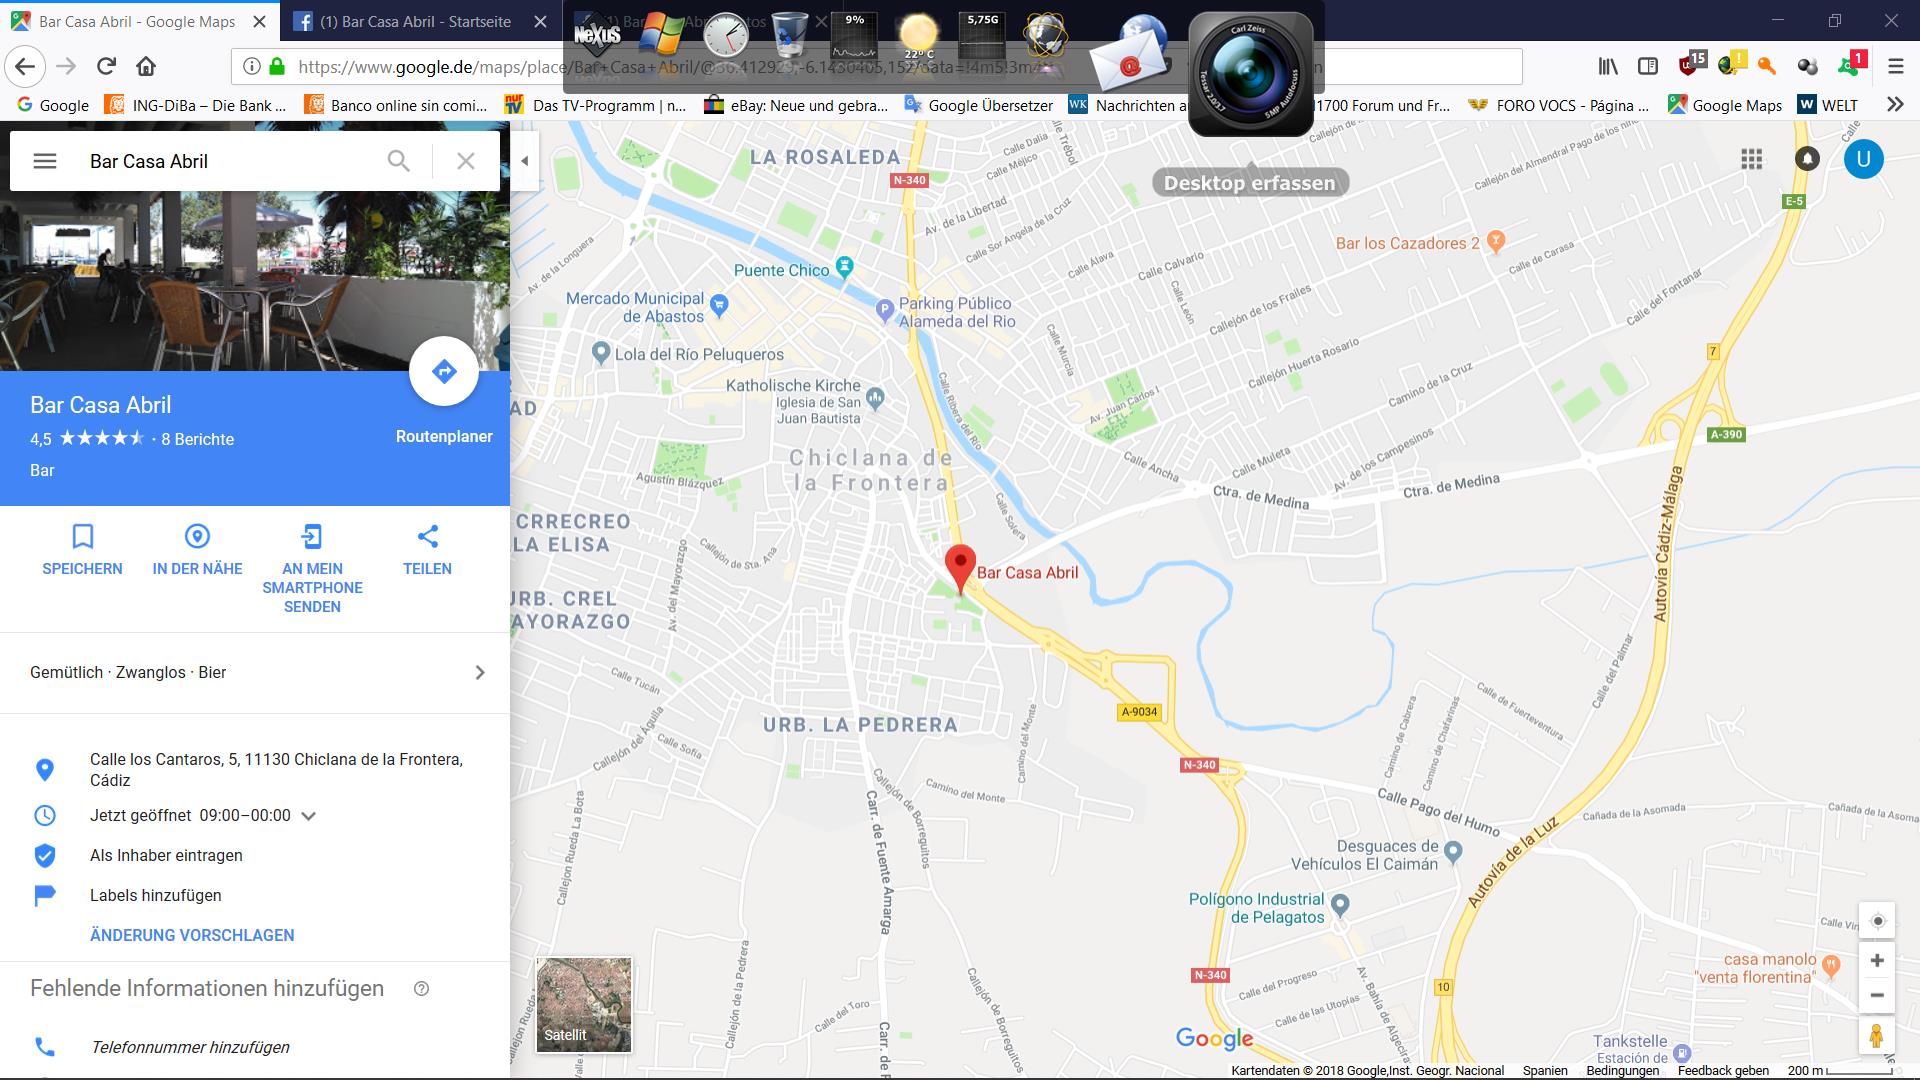Click An mein Smartphone senden icon
The image size is (1920, 1080).
312,537
